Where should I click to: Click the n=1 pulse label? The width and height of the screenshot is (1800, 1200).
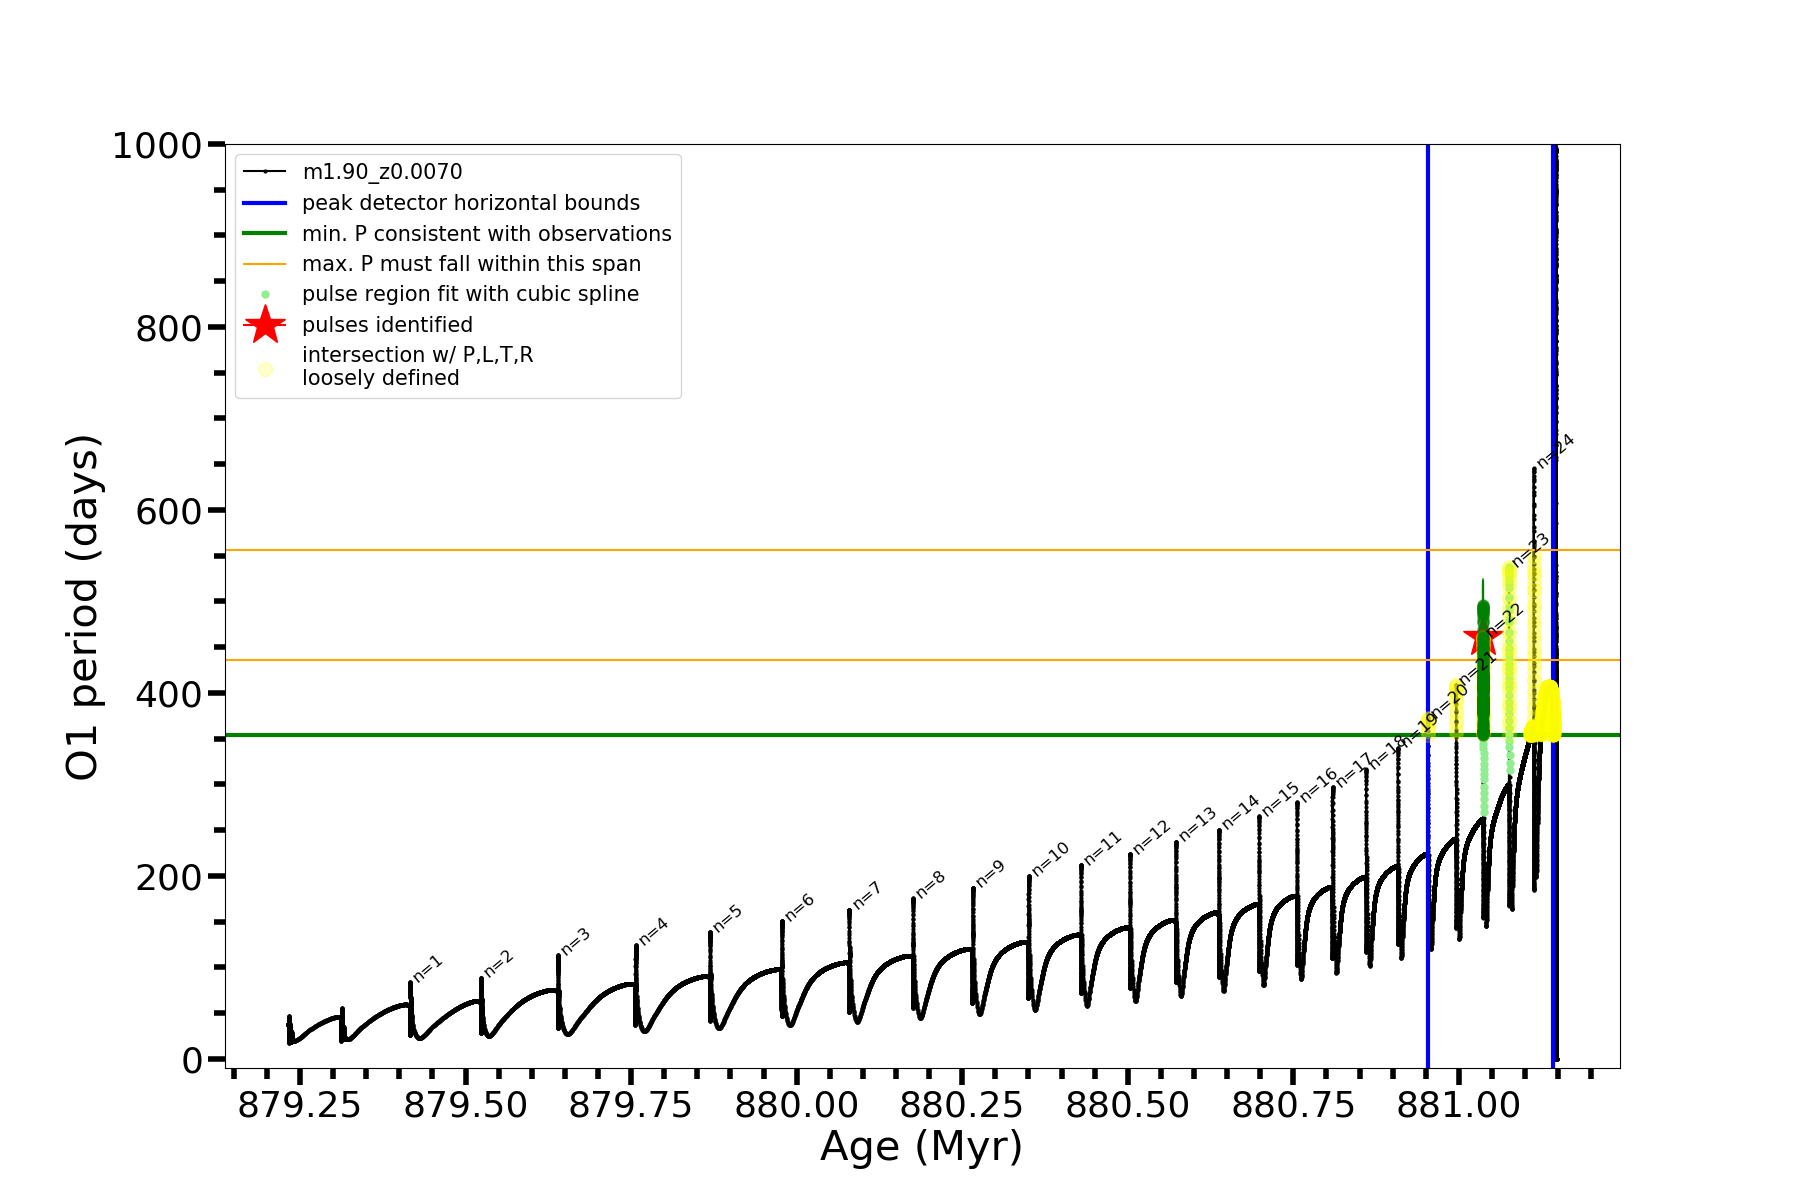(x=428, y=968)
